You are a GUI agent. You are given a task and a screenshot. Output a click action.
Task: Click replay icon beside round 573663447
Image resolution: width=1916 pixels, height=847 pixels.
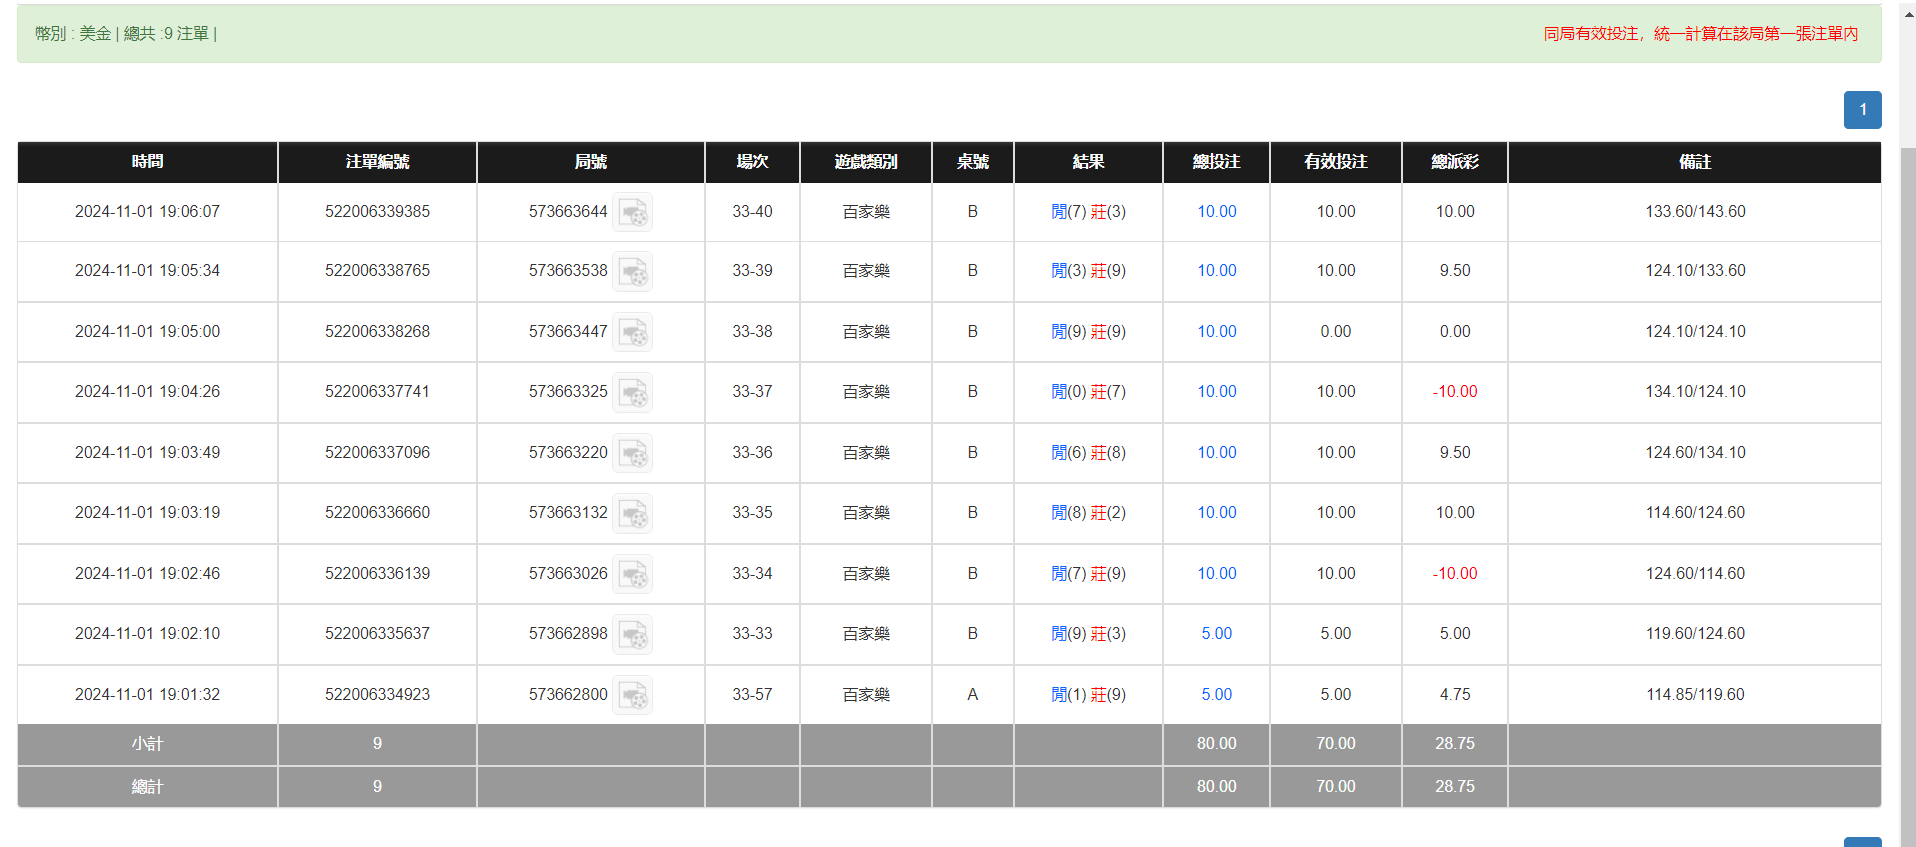(632, 332)
